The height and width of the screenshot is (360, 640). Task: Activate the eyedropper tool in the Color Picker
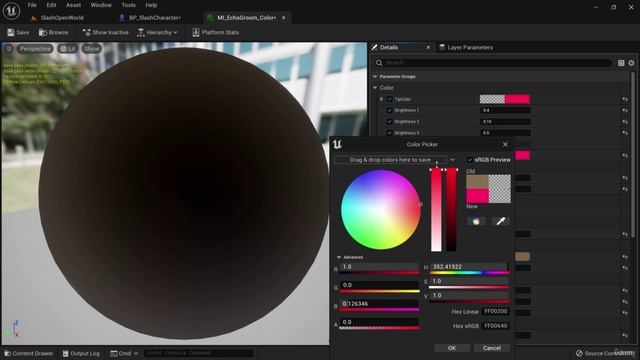(501, 221)
